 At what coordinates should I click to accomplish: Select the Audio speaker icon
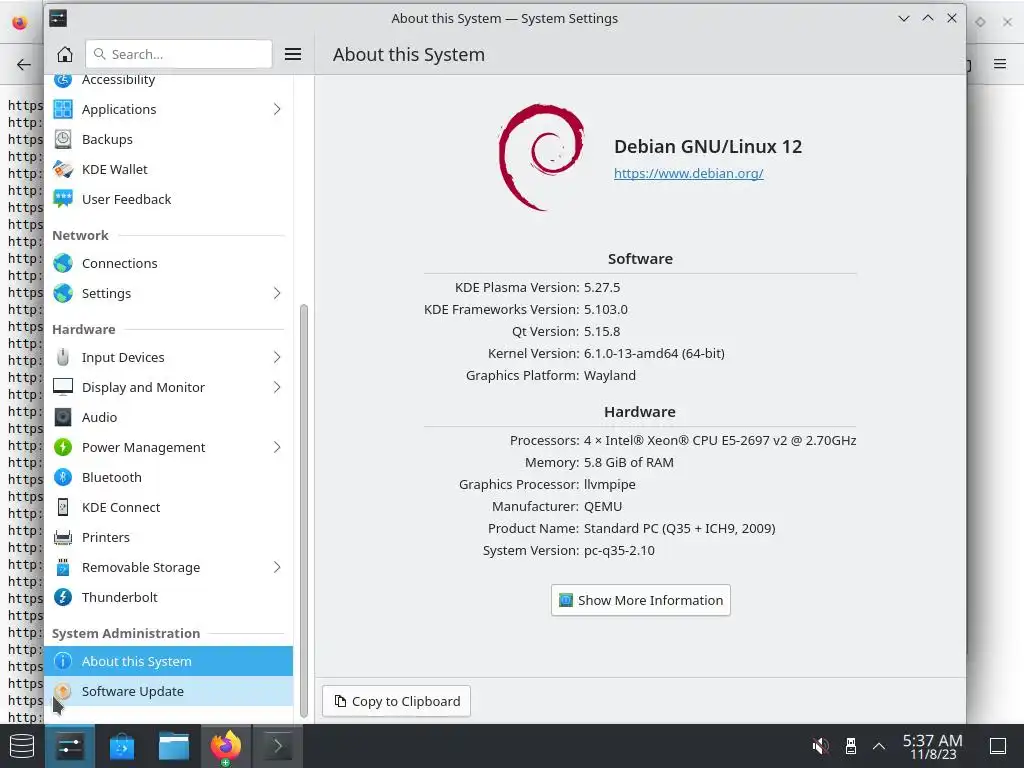coord(63,417)
